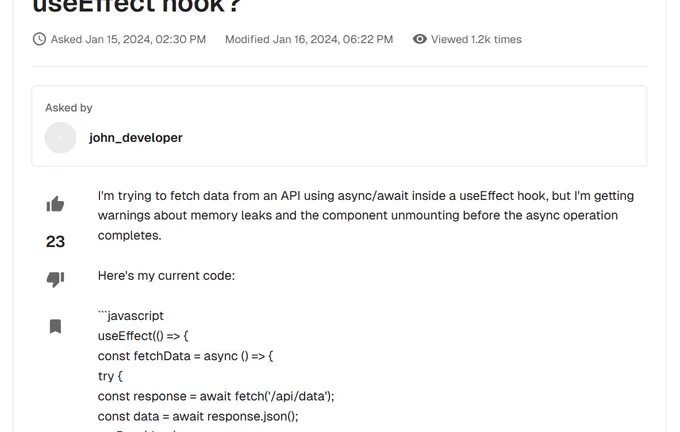Bookmark this question
680x432 pixels.
click(x=55, y=326)
